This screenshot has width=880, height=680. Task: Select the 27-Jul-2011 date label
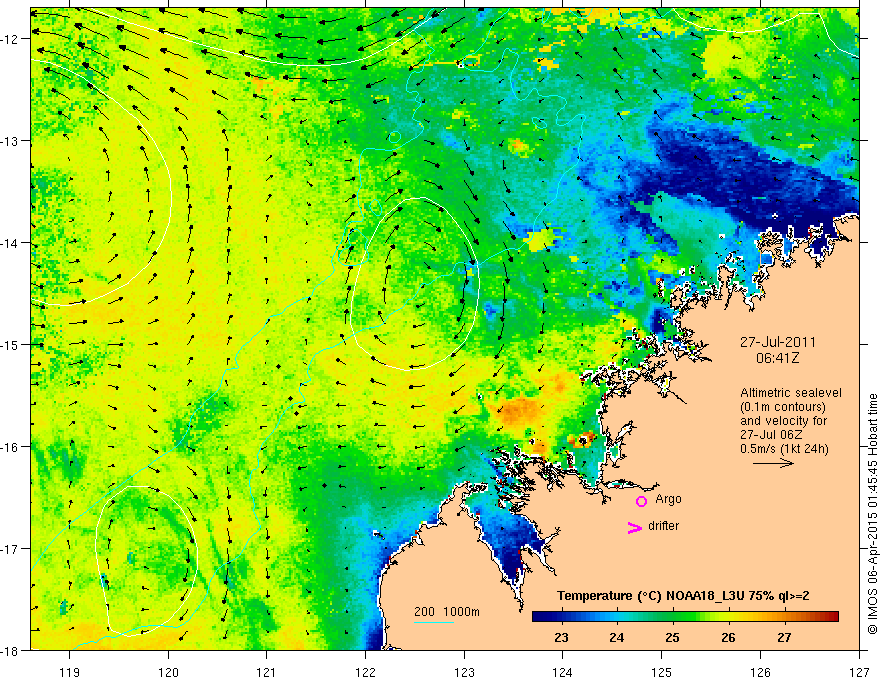(x=778, y=342)
